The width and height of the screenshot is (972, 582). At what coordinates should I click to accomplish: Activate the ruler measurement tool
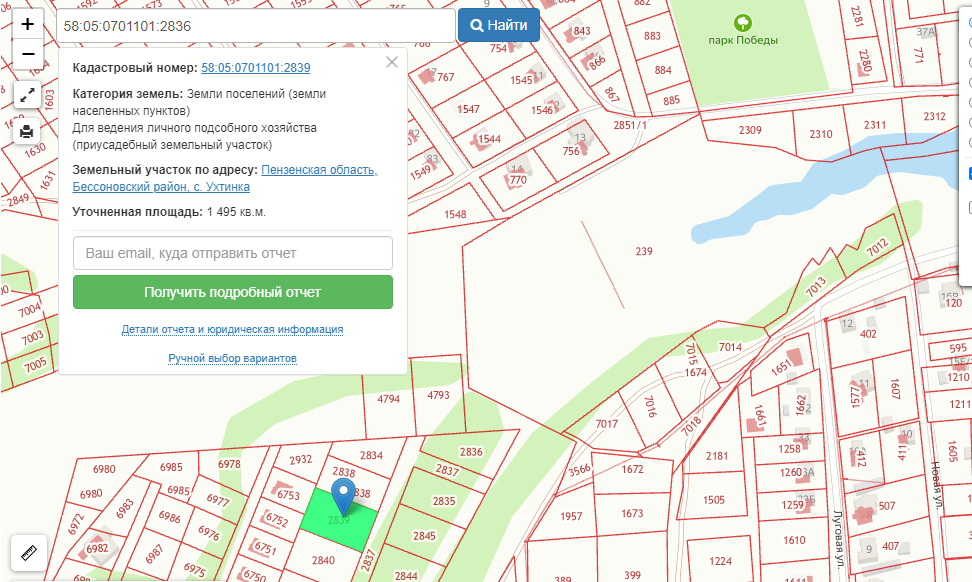click(29, 552)
